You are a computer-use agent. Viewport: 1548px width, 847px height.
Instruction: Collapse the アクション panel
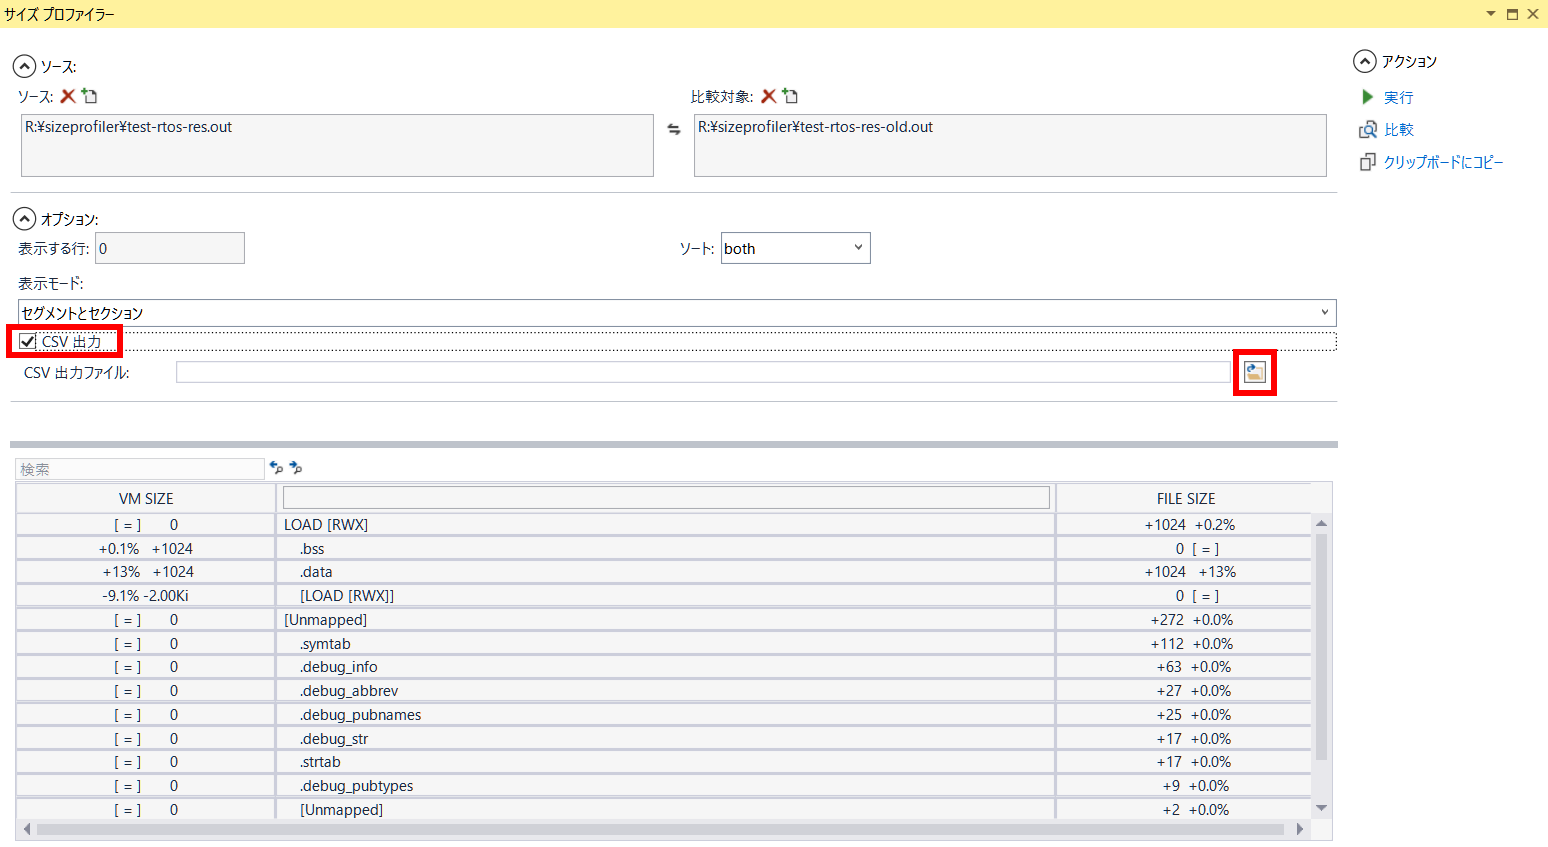click(x=1364, y=61)
